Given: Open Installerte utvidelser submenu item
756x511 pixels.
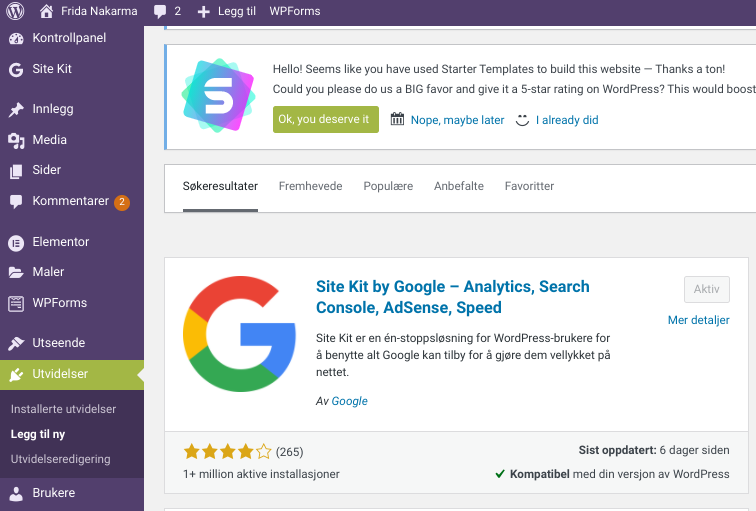Looking at the screenshot, I should (x=63, y=409).
